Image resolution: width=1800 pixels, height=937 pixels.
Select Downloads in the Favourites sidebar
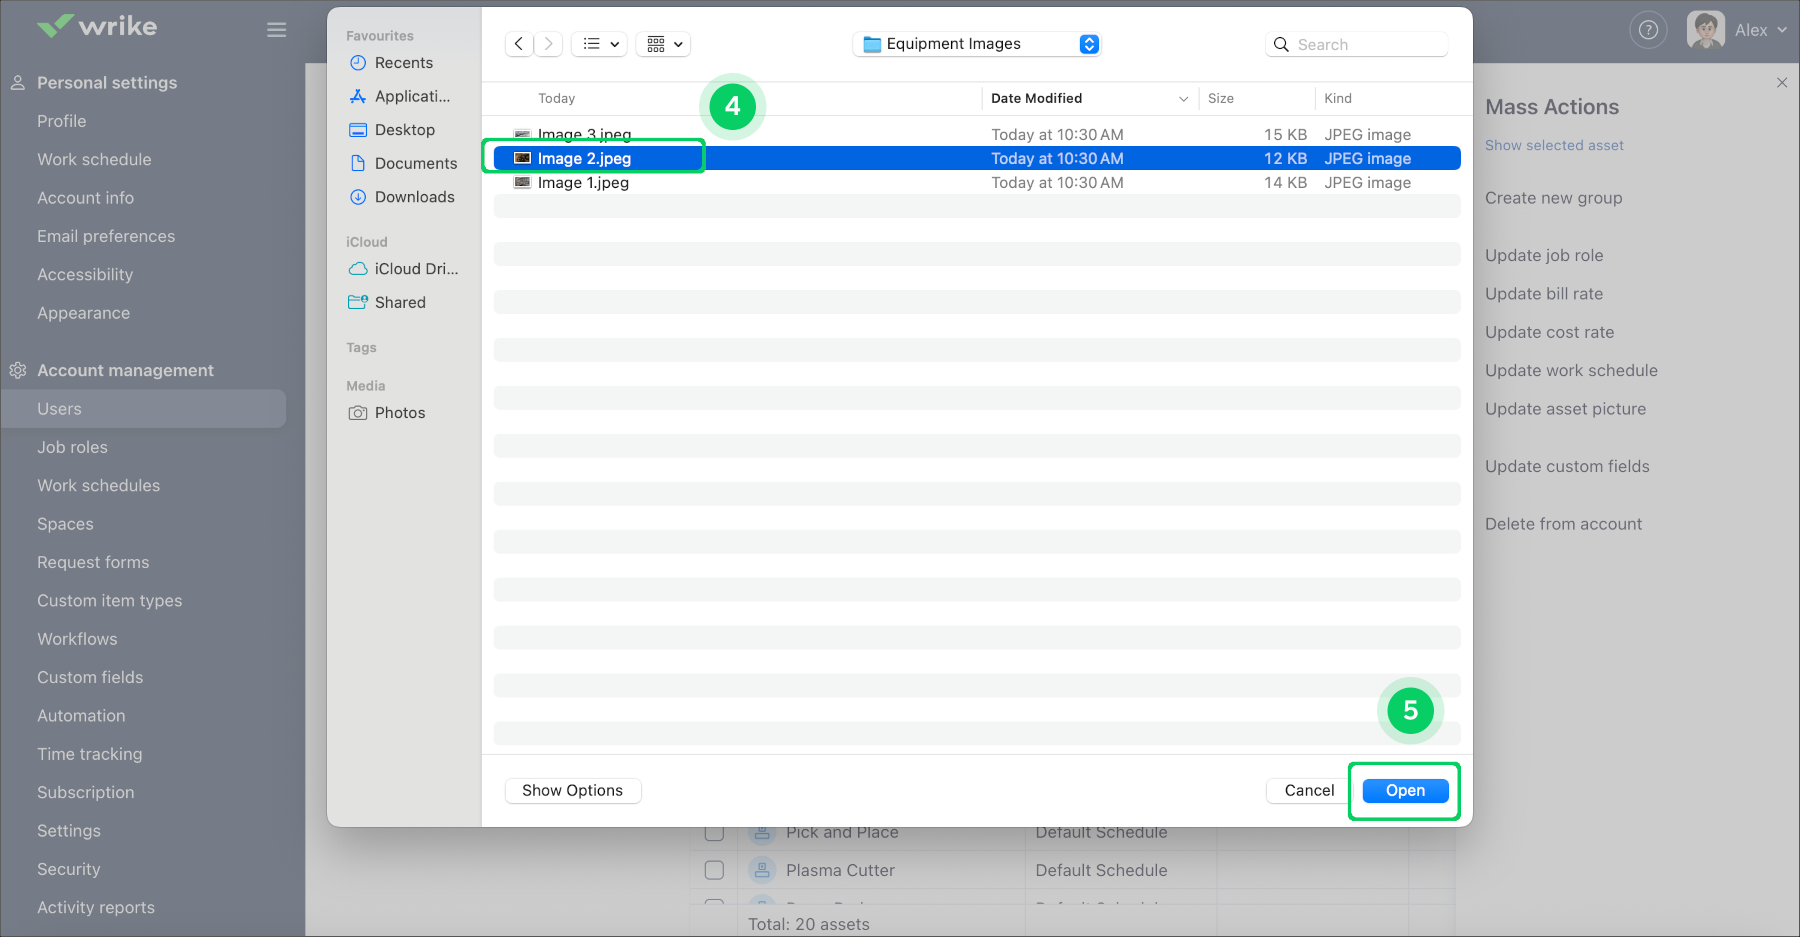414,197
